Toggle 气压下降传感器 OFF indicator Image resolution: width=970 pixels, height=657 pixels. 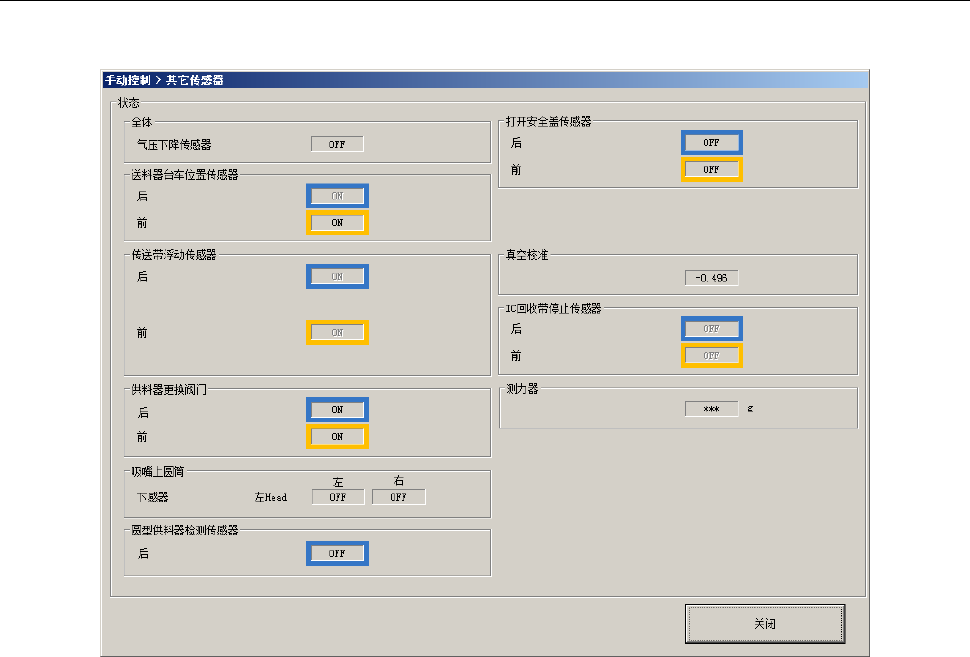tap(337, 144)
